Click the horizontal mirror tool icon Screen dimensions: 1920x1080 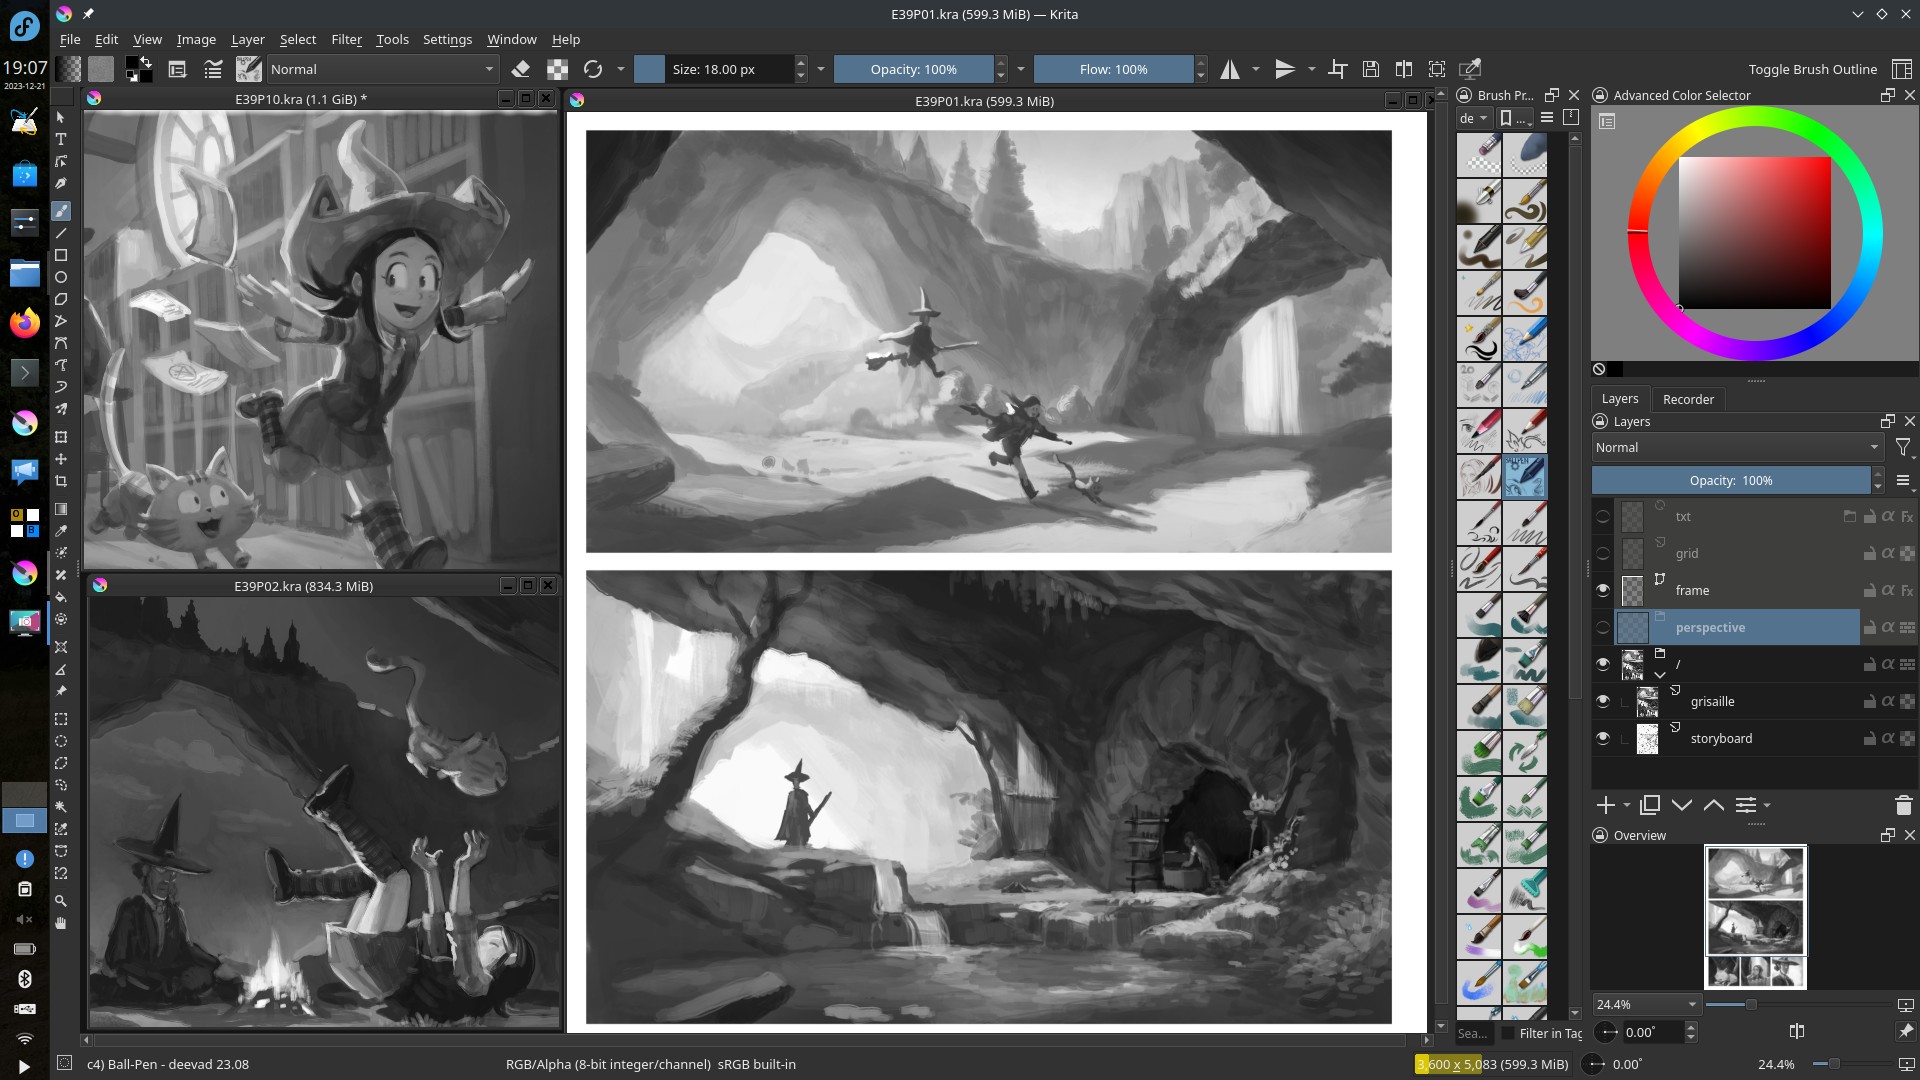click(1230, 69)
